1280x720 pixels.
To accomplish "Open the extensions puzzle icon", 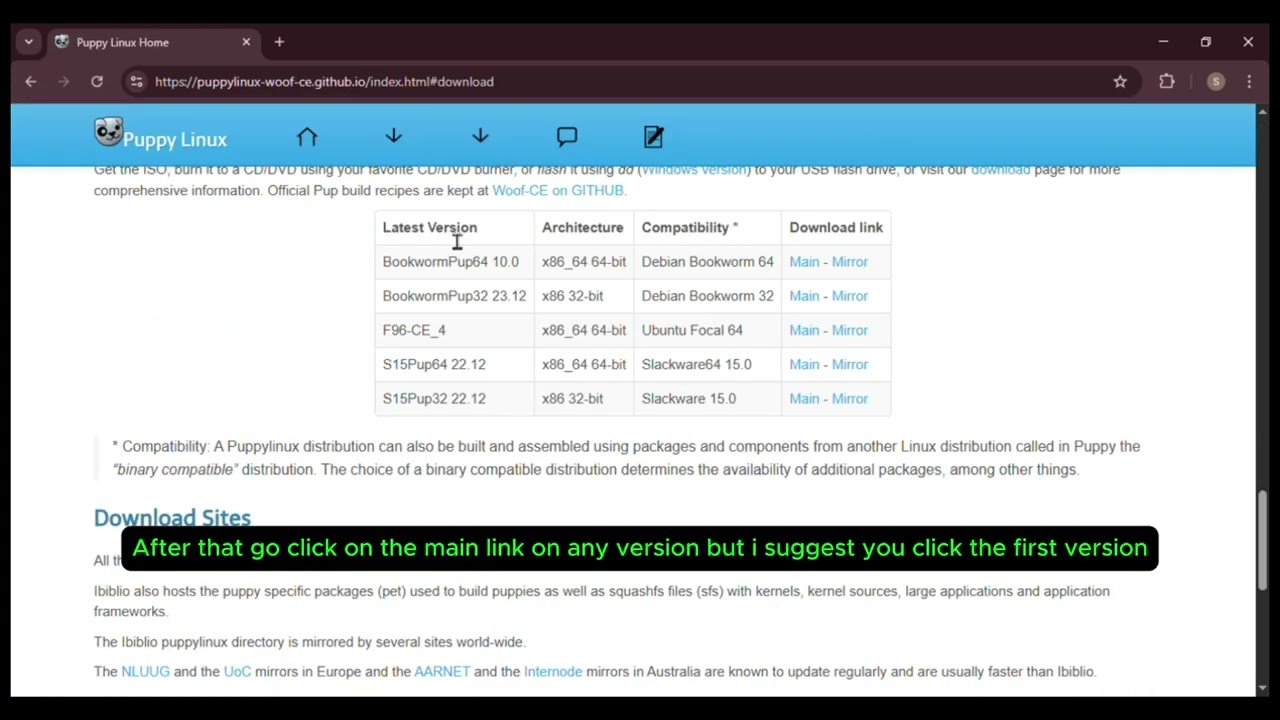I will click(1167, 82).
